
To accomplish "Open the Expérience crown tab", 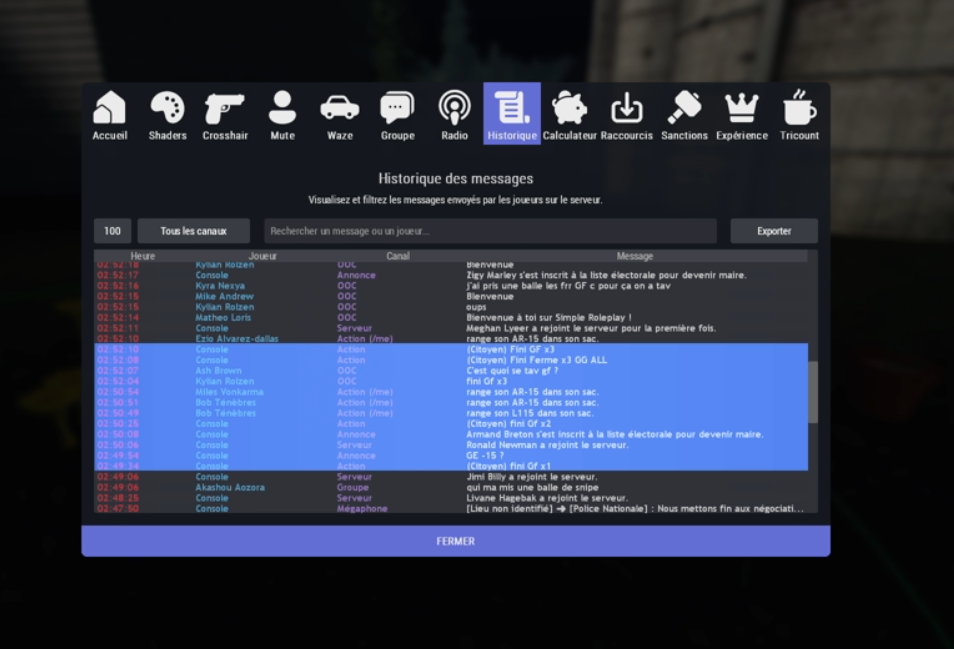I will [x=742, y=114].
